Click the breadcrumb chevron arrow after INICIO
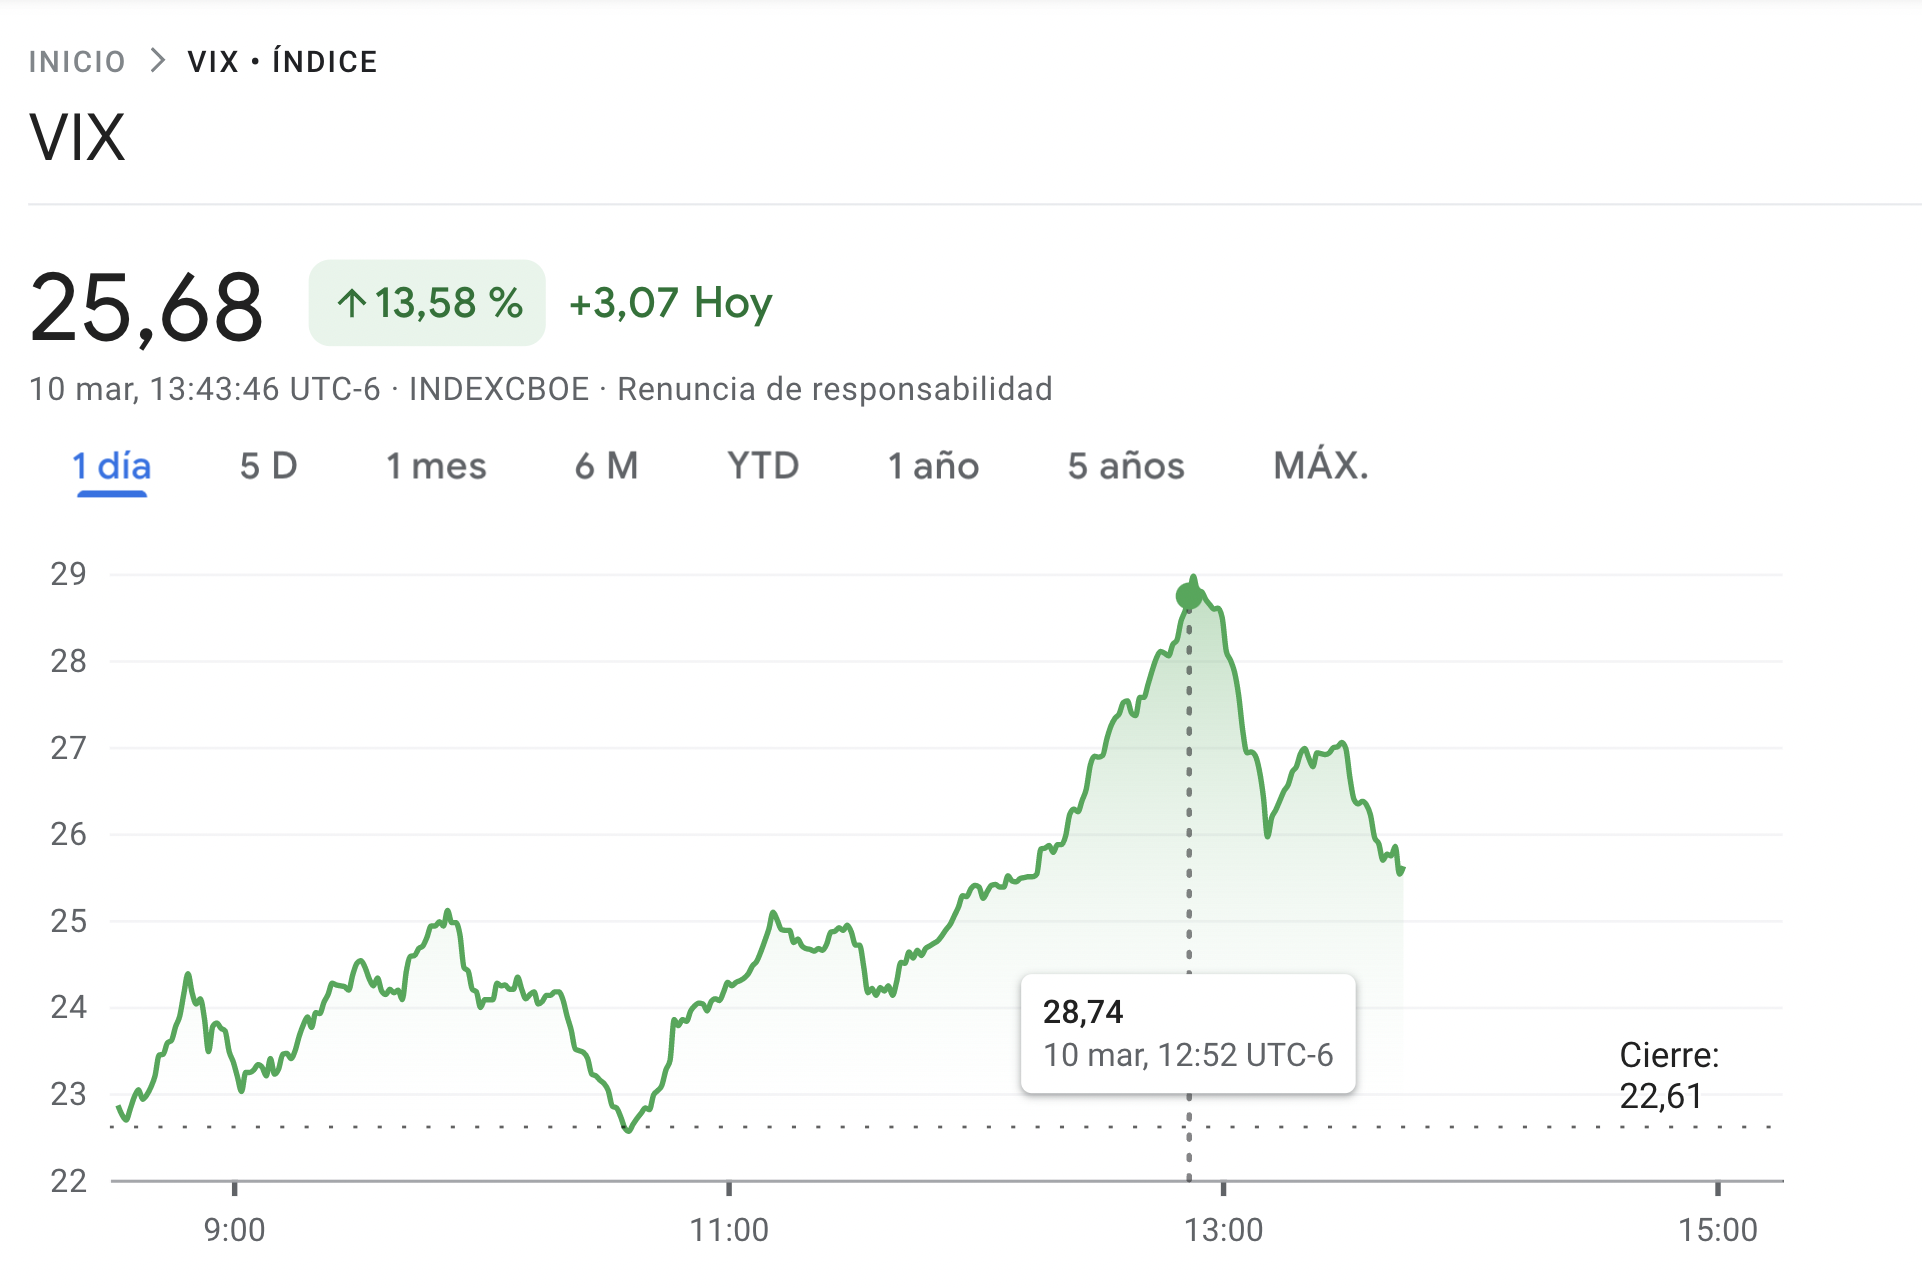 pos(157,61)
